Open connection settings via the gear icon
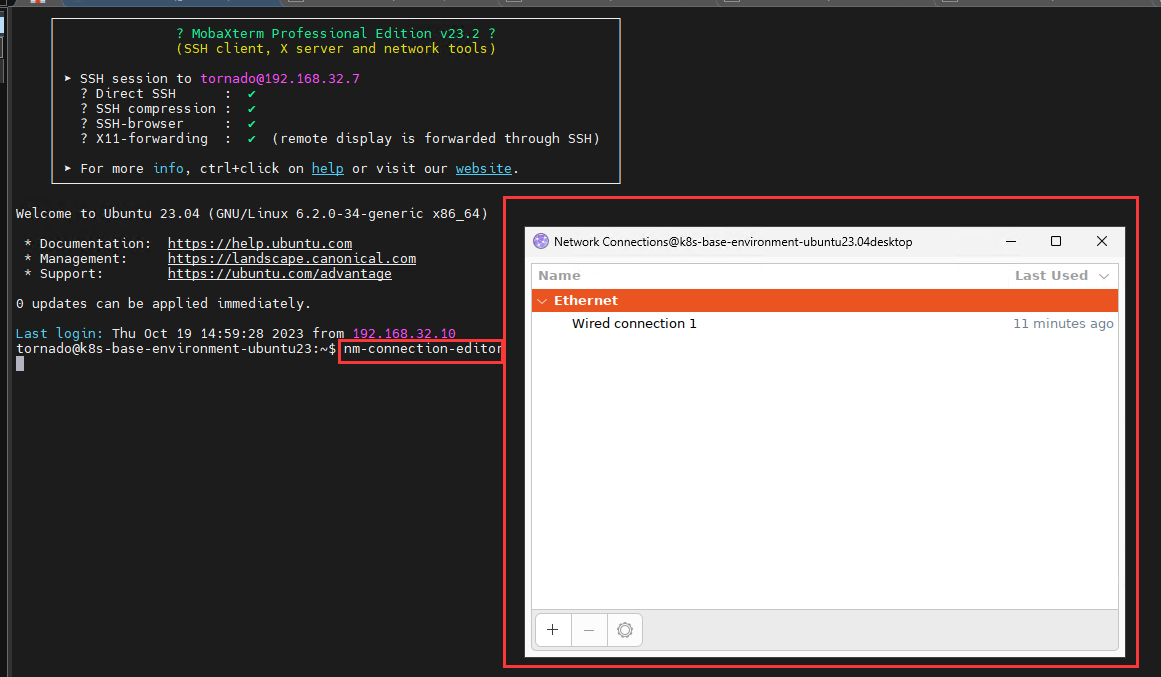 624,630
